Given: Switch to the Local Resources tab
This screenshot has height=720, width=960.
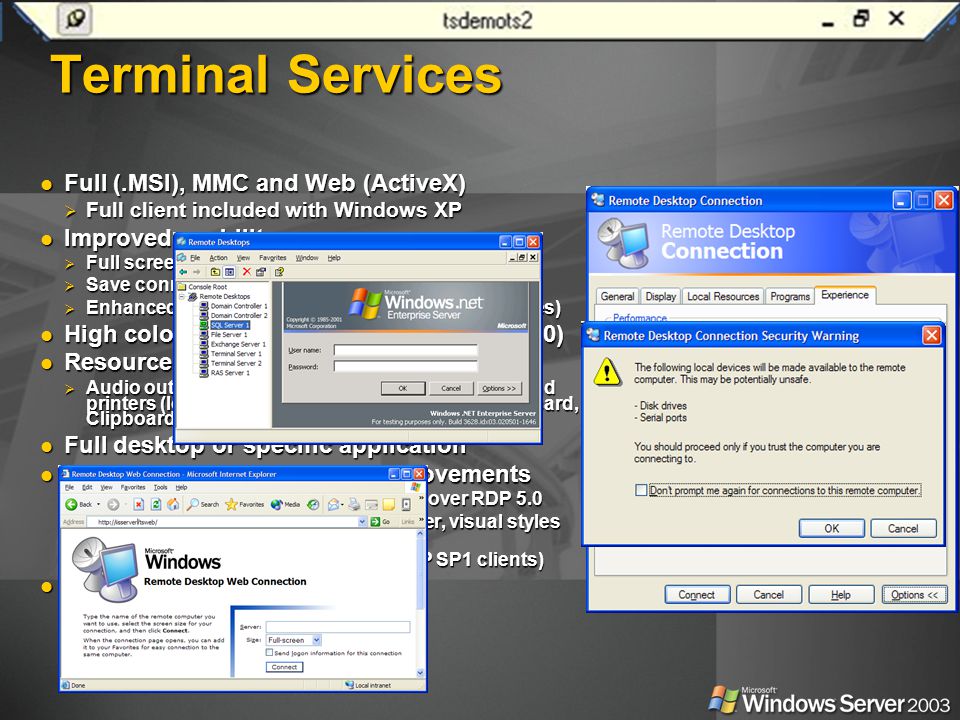Looking at the screenshot, I should [723, 296].
